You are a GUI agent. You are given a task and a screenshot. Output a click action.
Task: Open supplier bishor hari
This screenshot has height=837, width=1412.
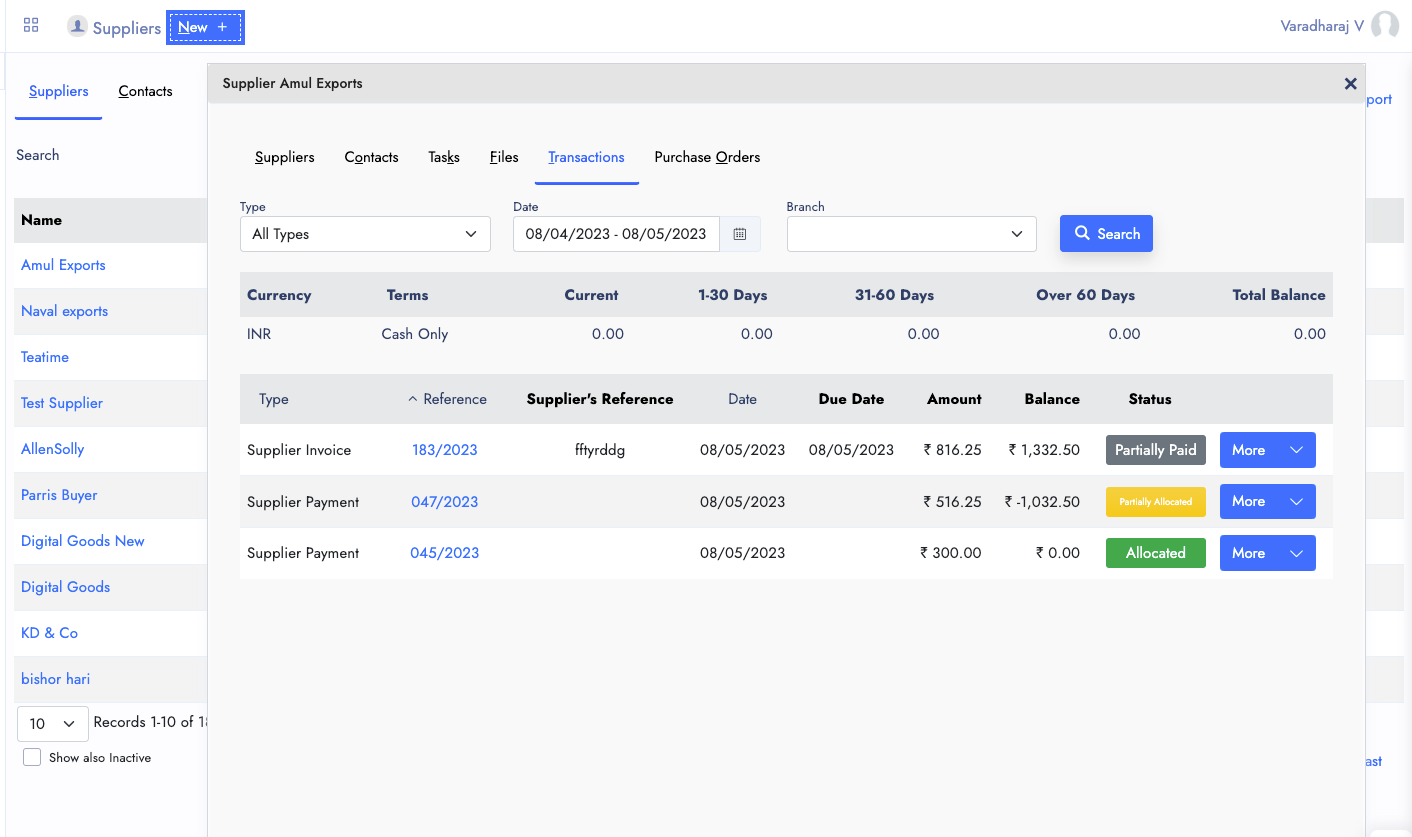(x=55, y=679)
